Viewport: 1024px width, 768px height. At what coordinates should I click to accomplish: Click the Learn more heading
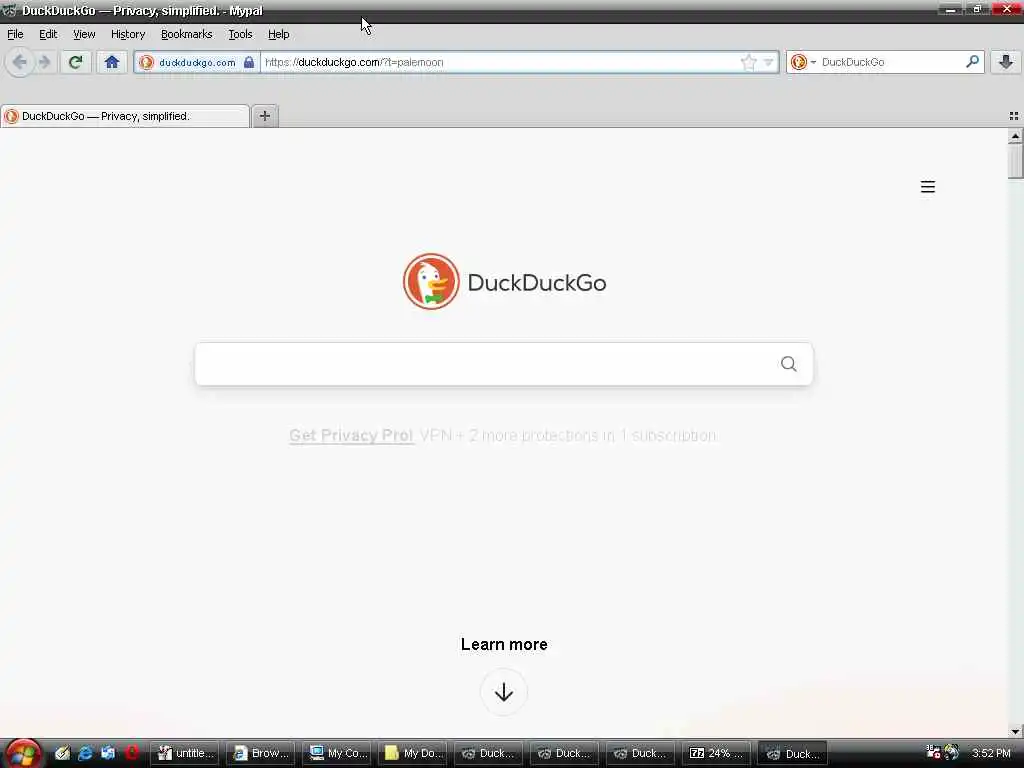[504, 644]
